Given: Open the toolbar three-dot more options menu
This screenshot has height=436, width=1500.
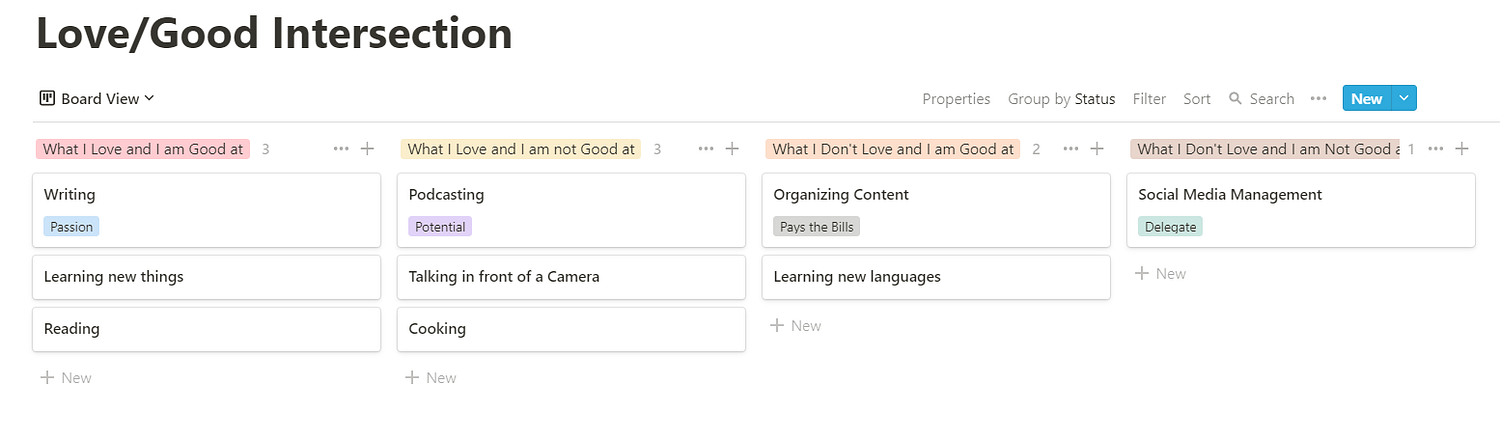Looking at the screenshot, I should pyautogui.click(x=1318, y=98).
